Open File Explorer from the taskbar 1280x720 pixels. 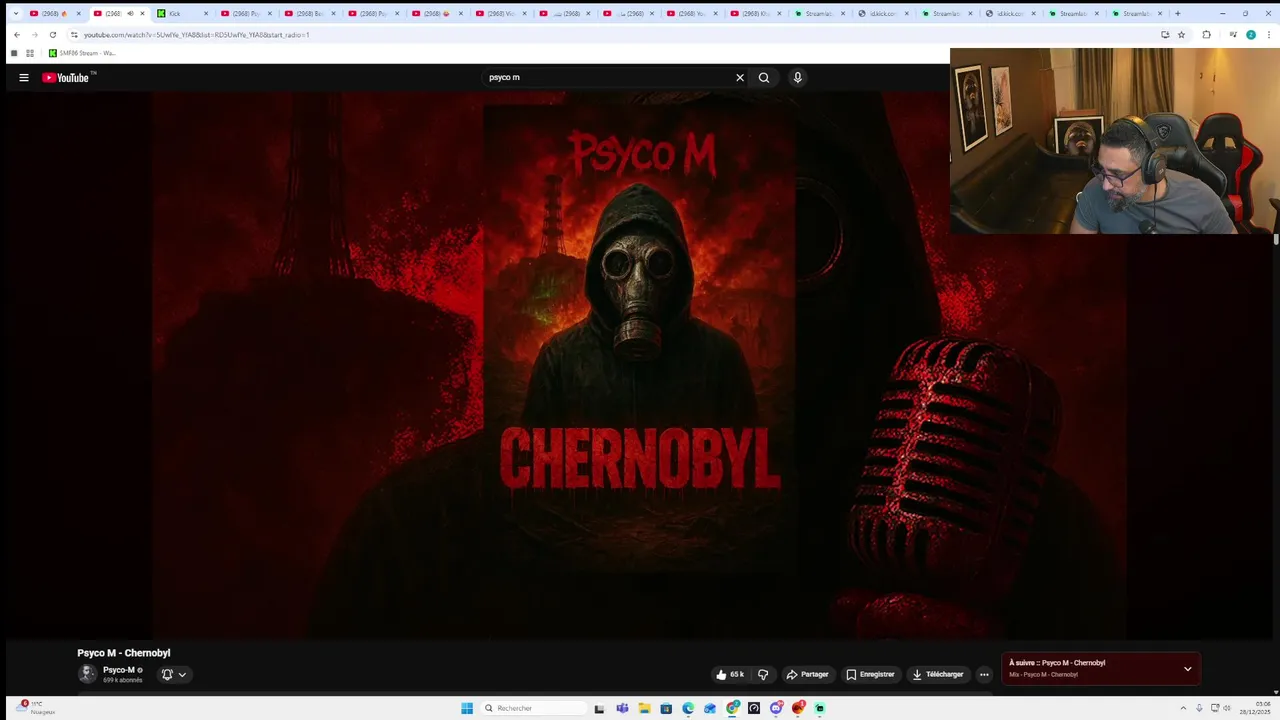[x=644, y=708]
